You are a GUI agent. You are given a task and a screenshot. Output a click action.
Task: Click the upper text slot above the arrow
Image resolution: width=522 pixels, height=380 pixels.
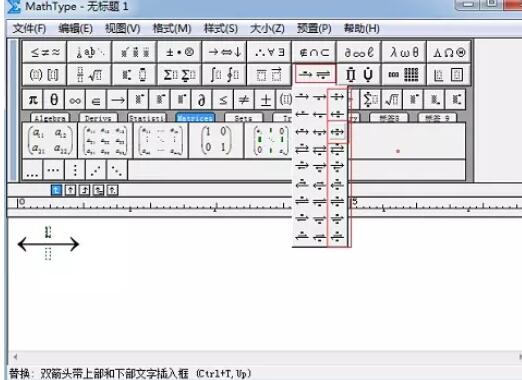click(x=48, y=232)
